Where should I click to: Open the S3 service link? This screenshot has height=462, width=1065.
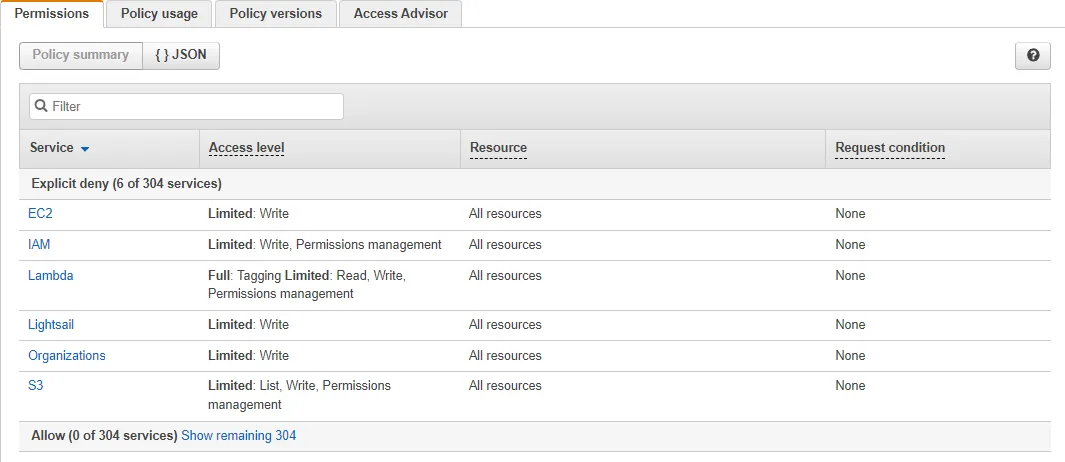(37, 386)
